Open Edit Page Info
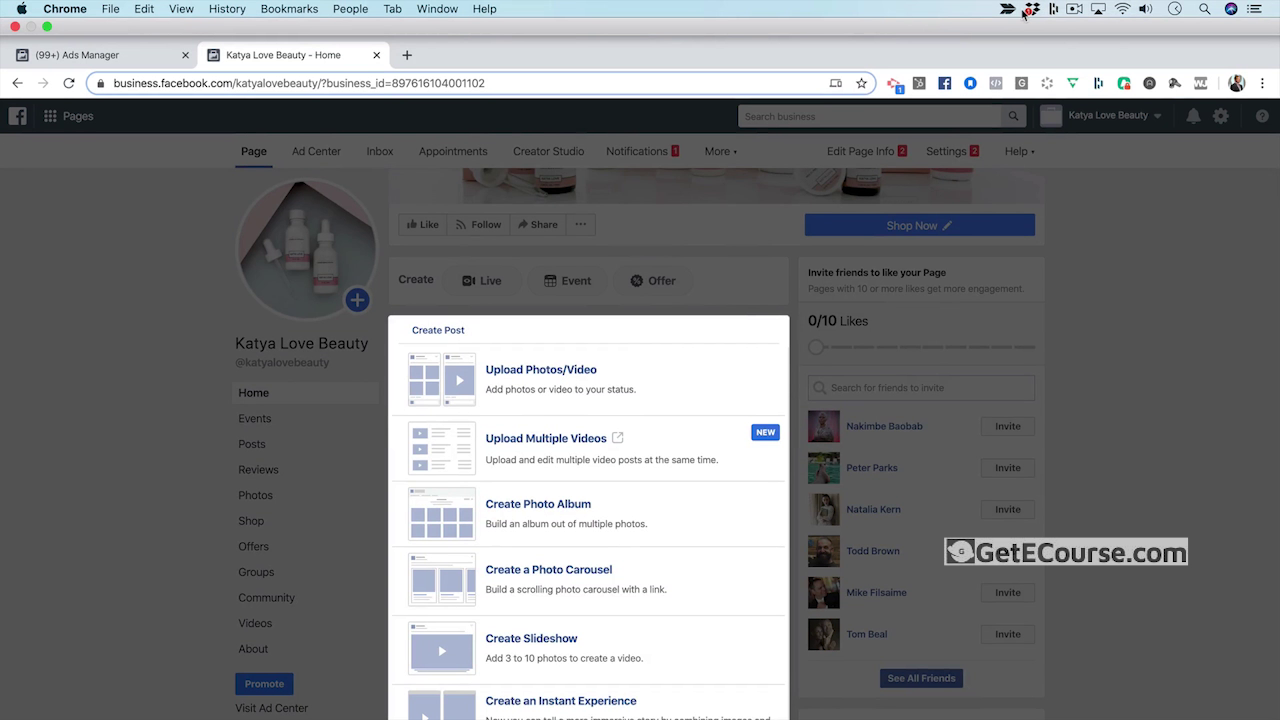Screen dimensions: 1280x720 tap(866, 151)
